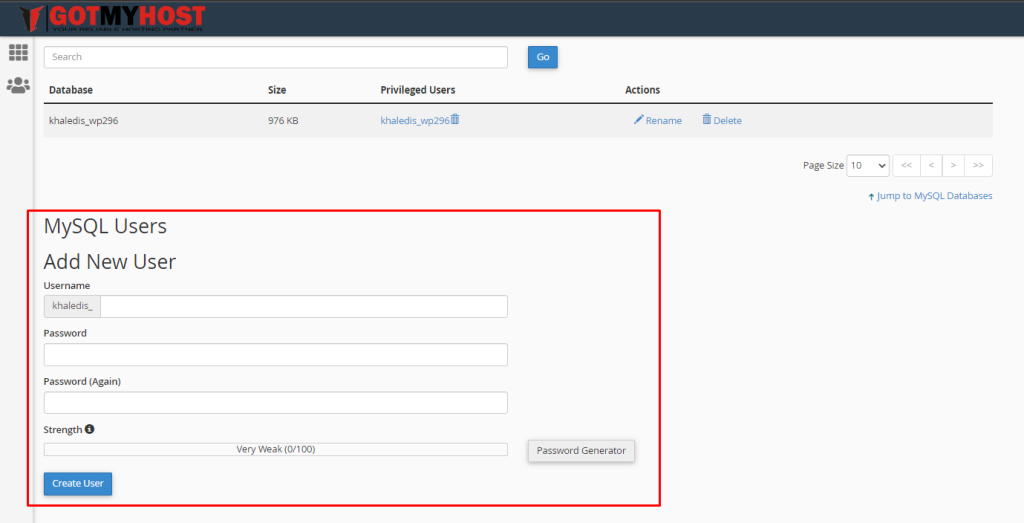Focus the database Search field
This screenshot has height=523, width=1024.
pos(276,57)
